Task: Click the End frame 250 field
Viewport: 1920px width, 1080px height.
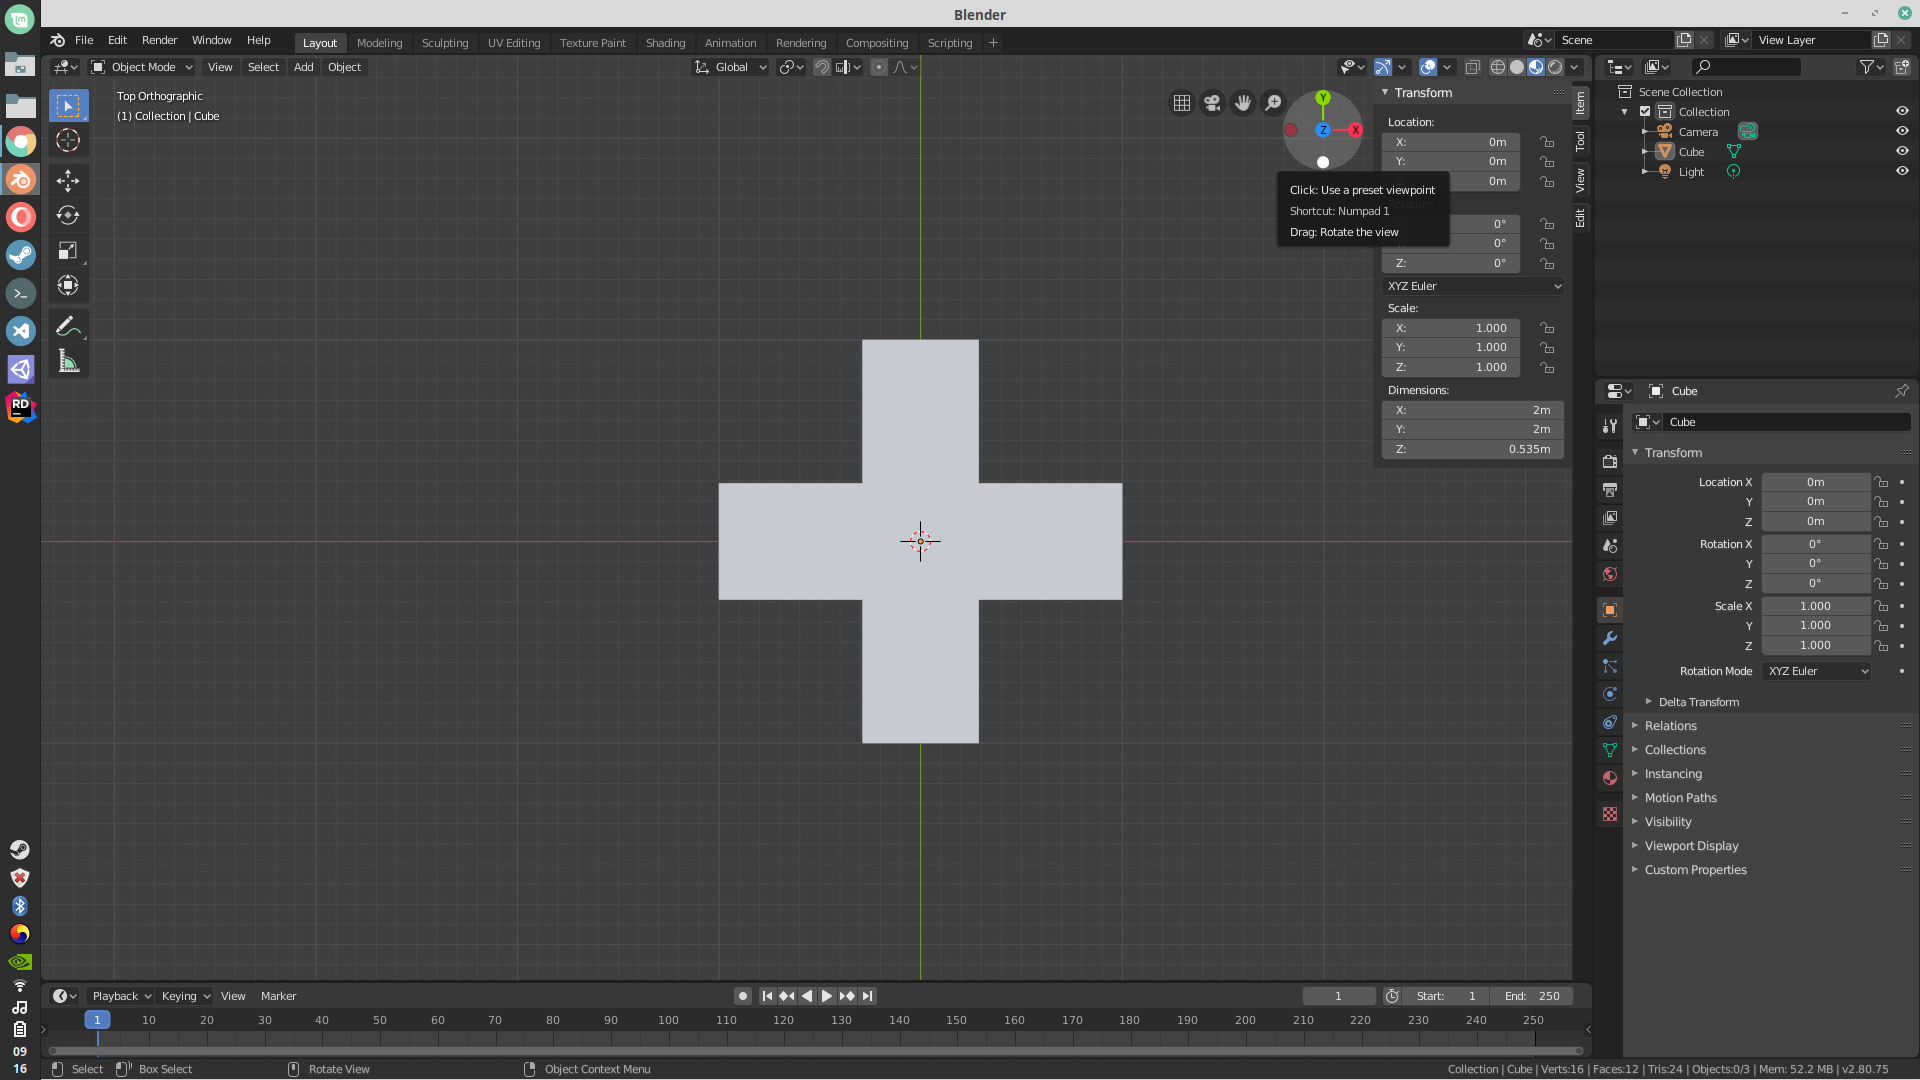Action: coord(1532,996)
